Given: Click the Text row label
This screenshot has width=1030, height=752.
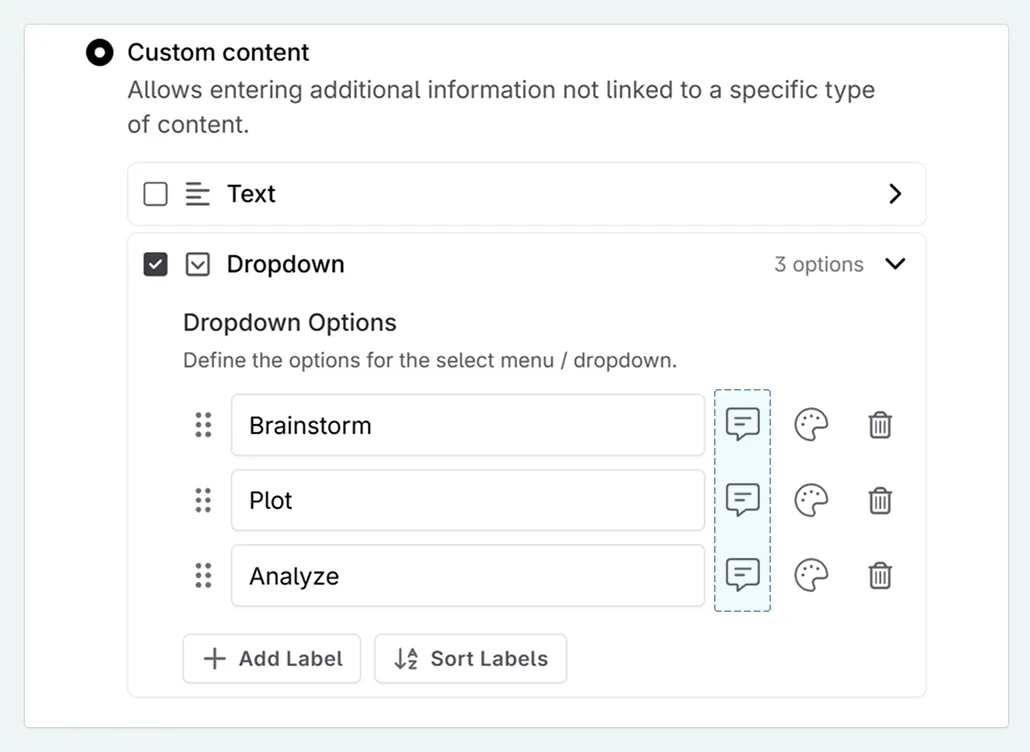Looking at the screenshot, I should pos(251,194).
